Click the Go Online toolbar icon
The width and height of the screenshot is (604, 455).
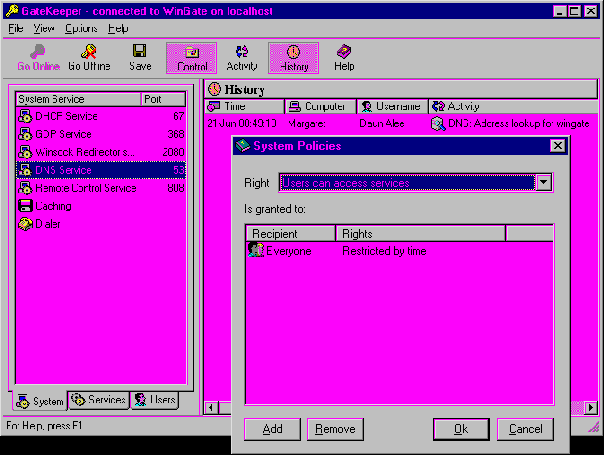click(38, 52)
